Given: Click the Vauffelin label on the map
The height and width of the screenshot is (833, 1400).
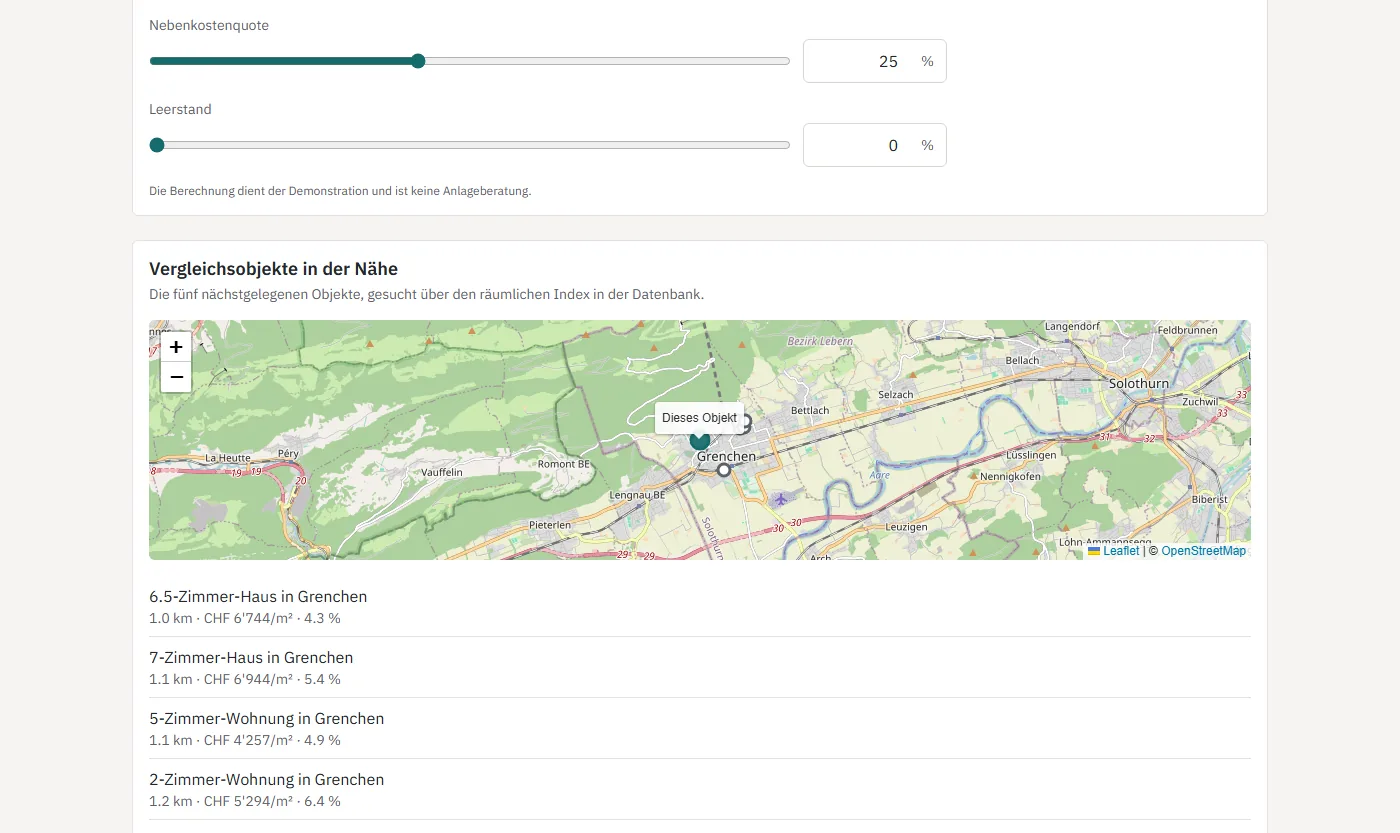Looking at the screenshot, I should click(443, 471).
